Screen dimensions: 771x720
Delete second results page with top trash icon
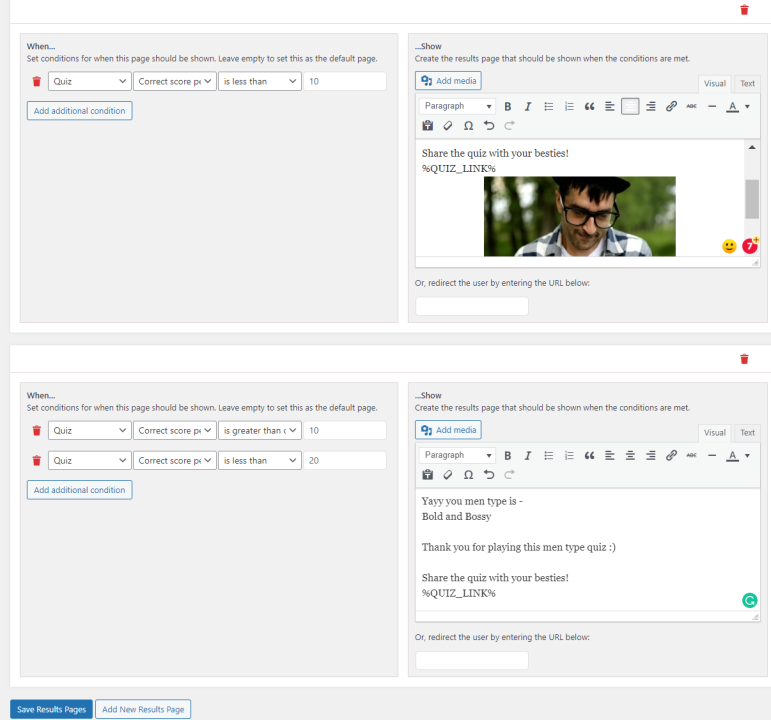(x=744, y=359)
